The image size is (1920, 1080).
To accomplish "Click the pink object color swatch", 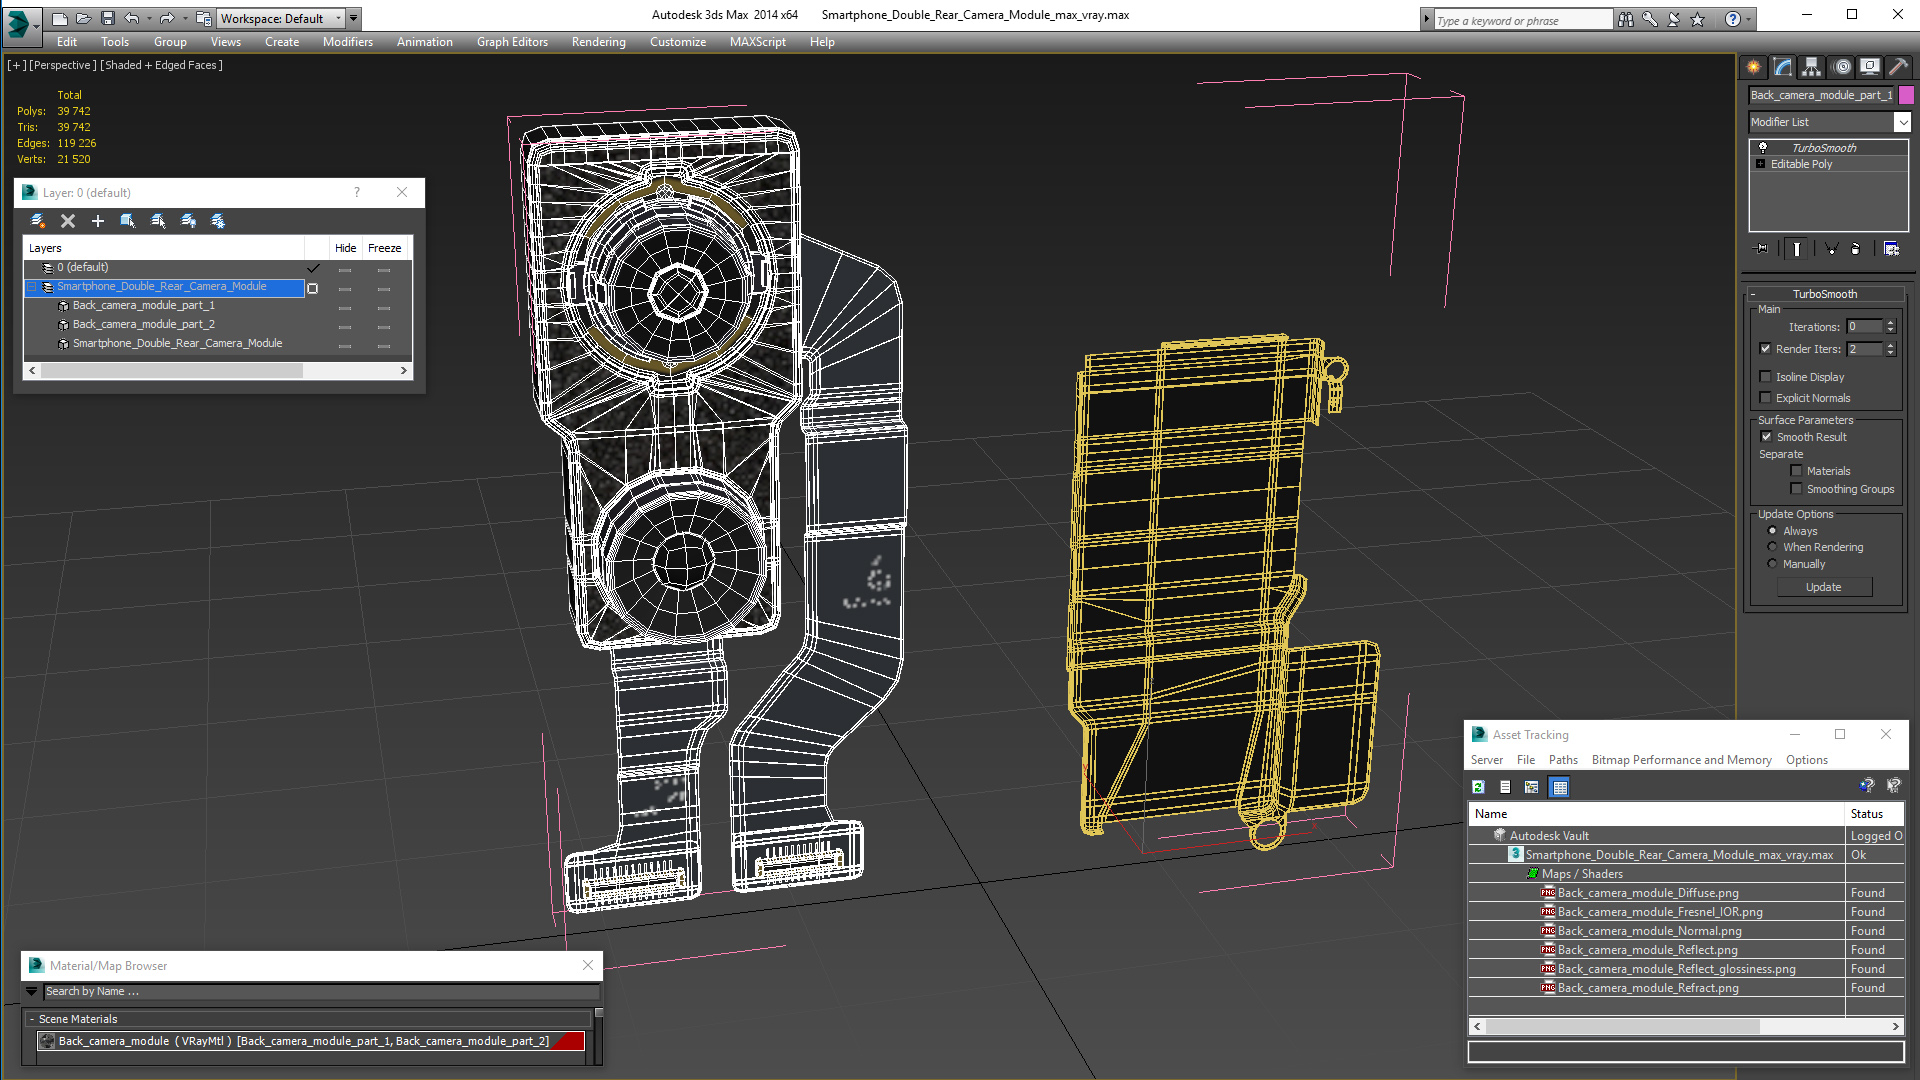I will point(1906,95).
